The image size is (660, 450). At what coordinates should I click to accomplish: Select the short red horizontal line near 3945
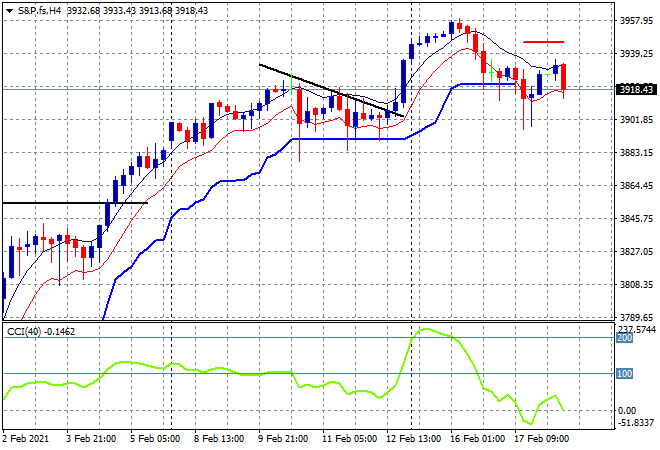[x=543, y=42]
